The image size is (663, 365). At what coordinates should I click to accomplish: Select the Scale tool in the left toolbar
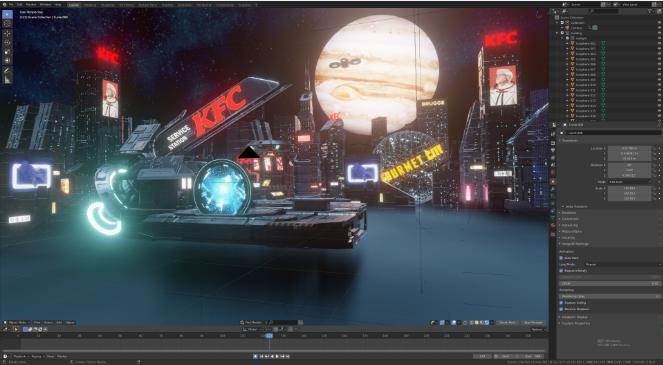(7, 52)
